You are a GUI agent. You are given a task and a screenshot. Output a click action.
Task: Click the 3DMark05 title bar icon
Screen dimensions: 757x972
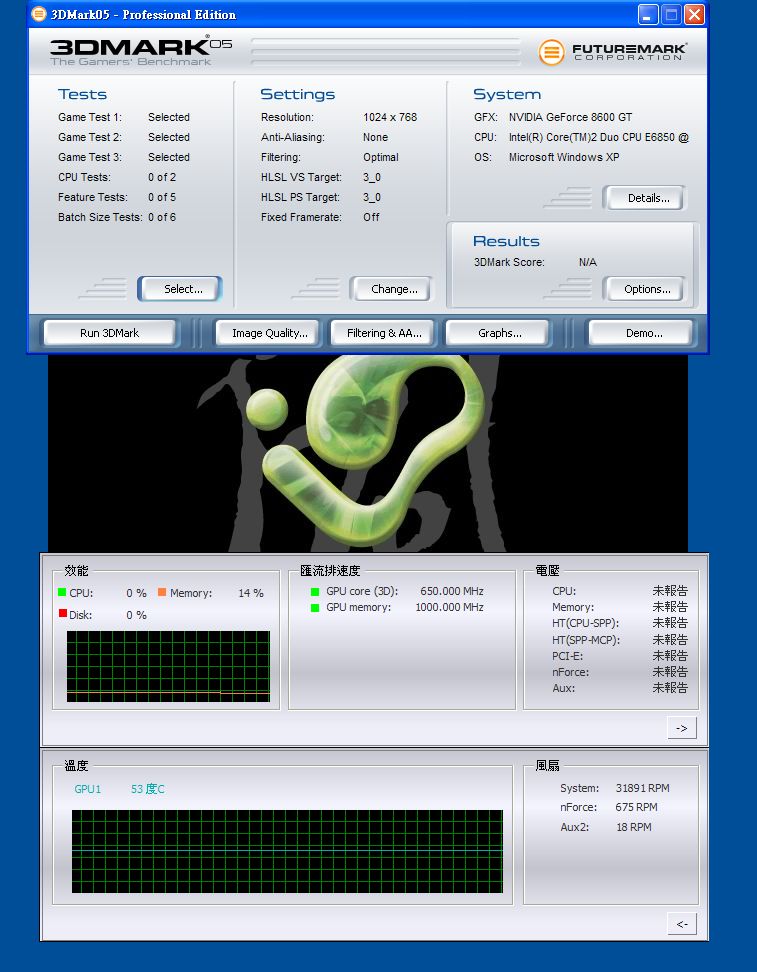pos(39,14)
